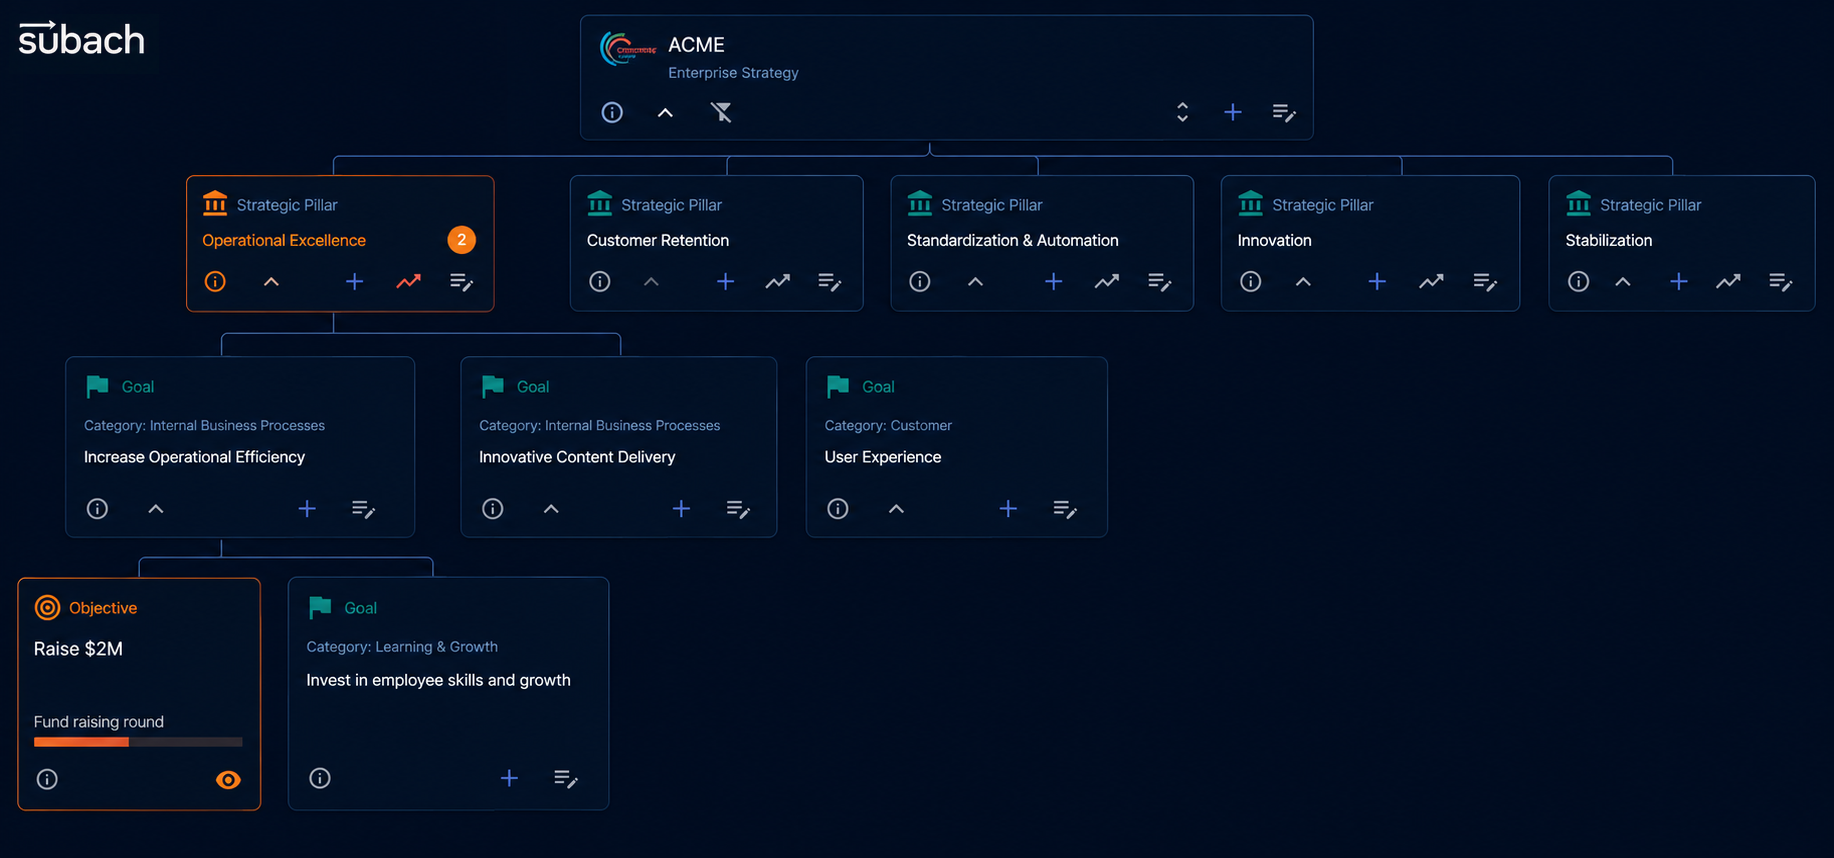View Innovation trend chart
Viewport: 1834px width, 858px height.
[x=1431, y=282]
